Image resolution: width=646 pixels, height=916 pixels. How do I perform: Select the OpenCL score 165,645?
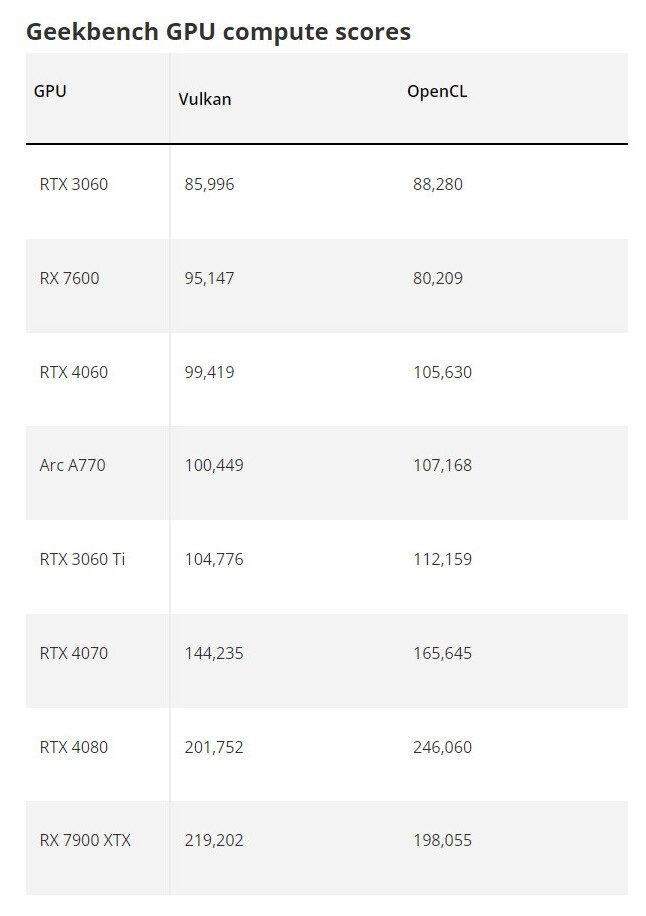(442, 653)
